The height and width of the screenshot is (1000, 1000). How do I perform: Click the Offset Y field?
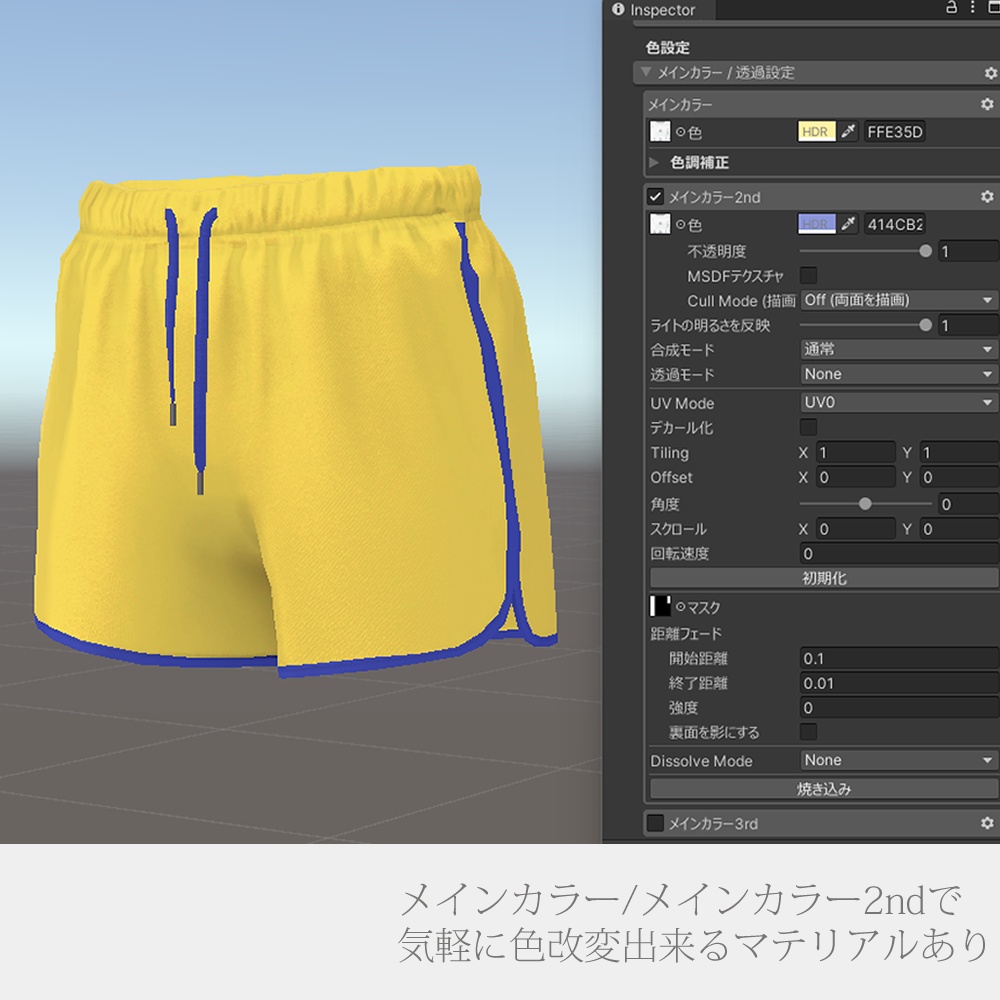(959, 477)
